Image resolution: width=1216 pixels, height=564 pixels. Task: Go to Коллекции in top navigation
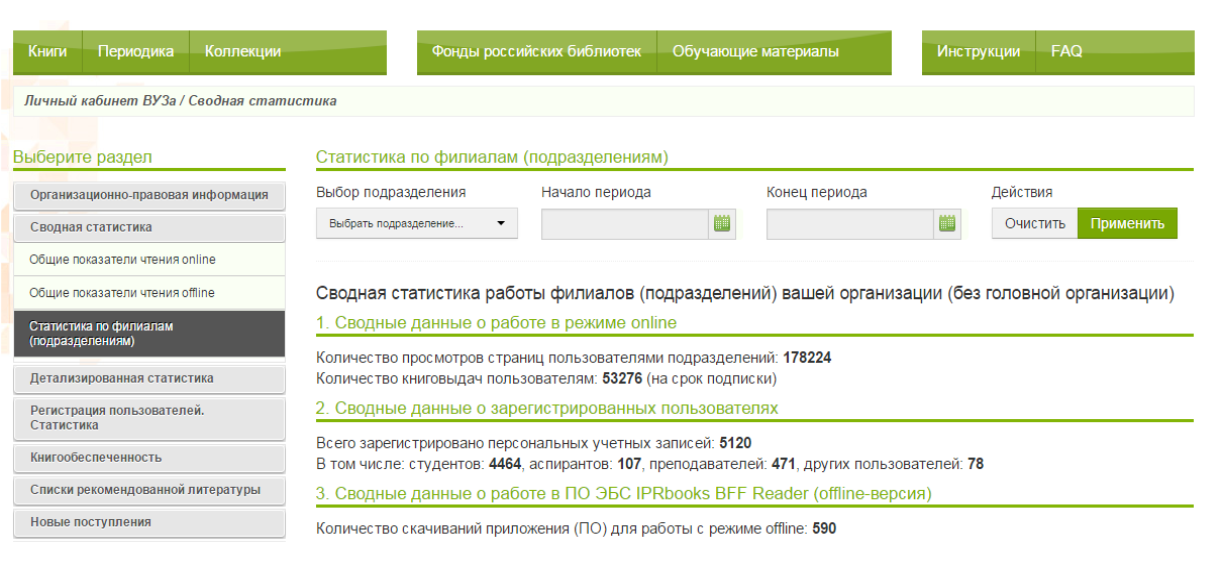pyautogui.click(x=242, y=52)
